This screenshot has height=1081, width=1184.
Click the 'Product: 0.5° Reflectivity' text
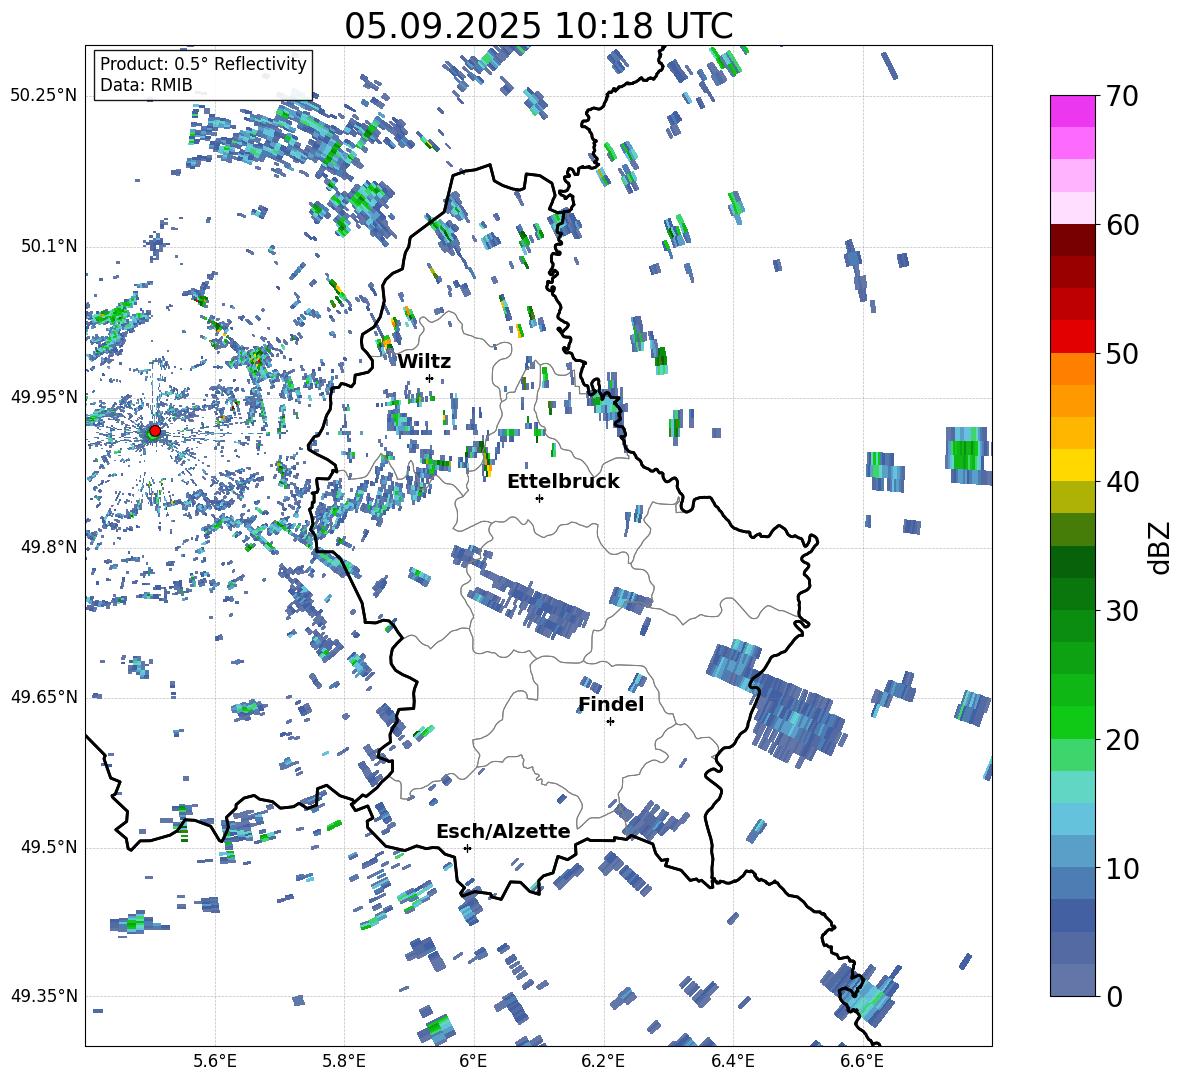pyautogui.click(x=203, y=63)
